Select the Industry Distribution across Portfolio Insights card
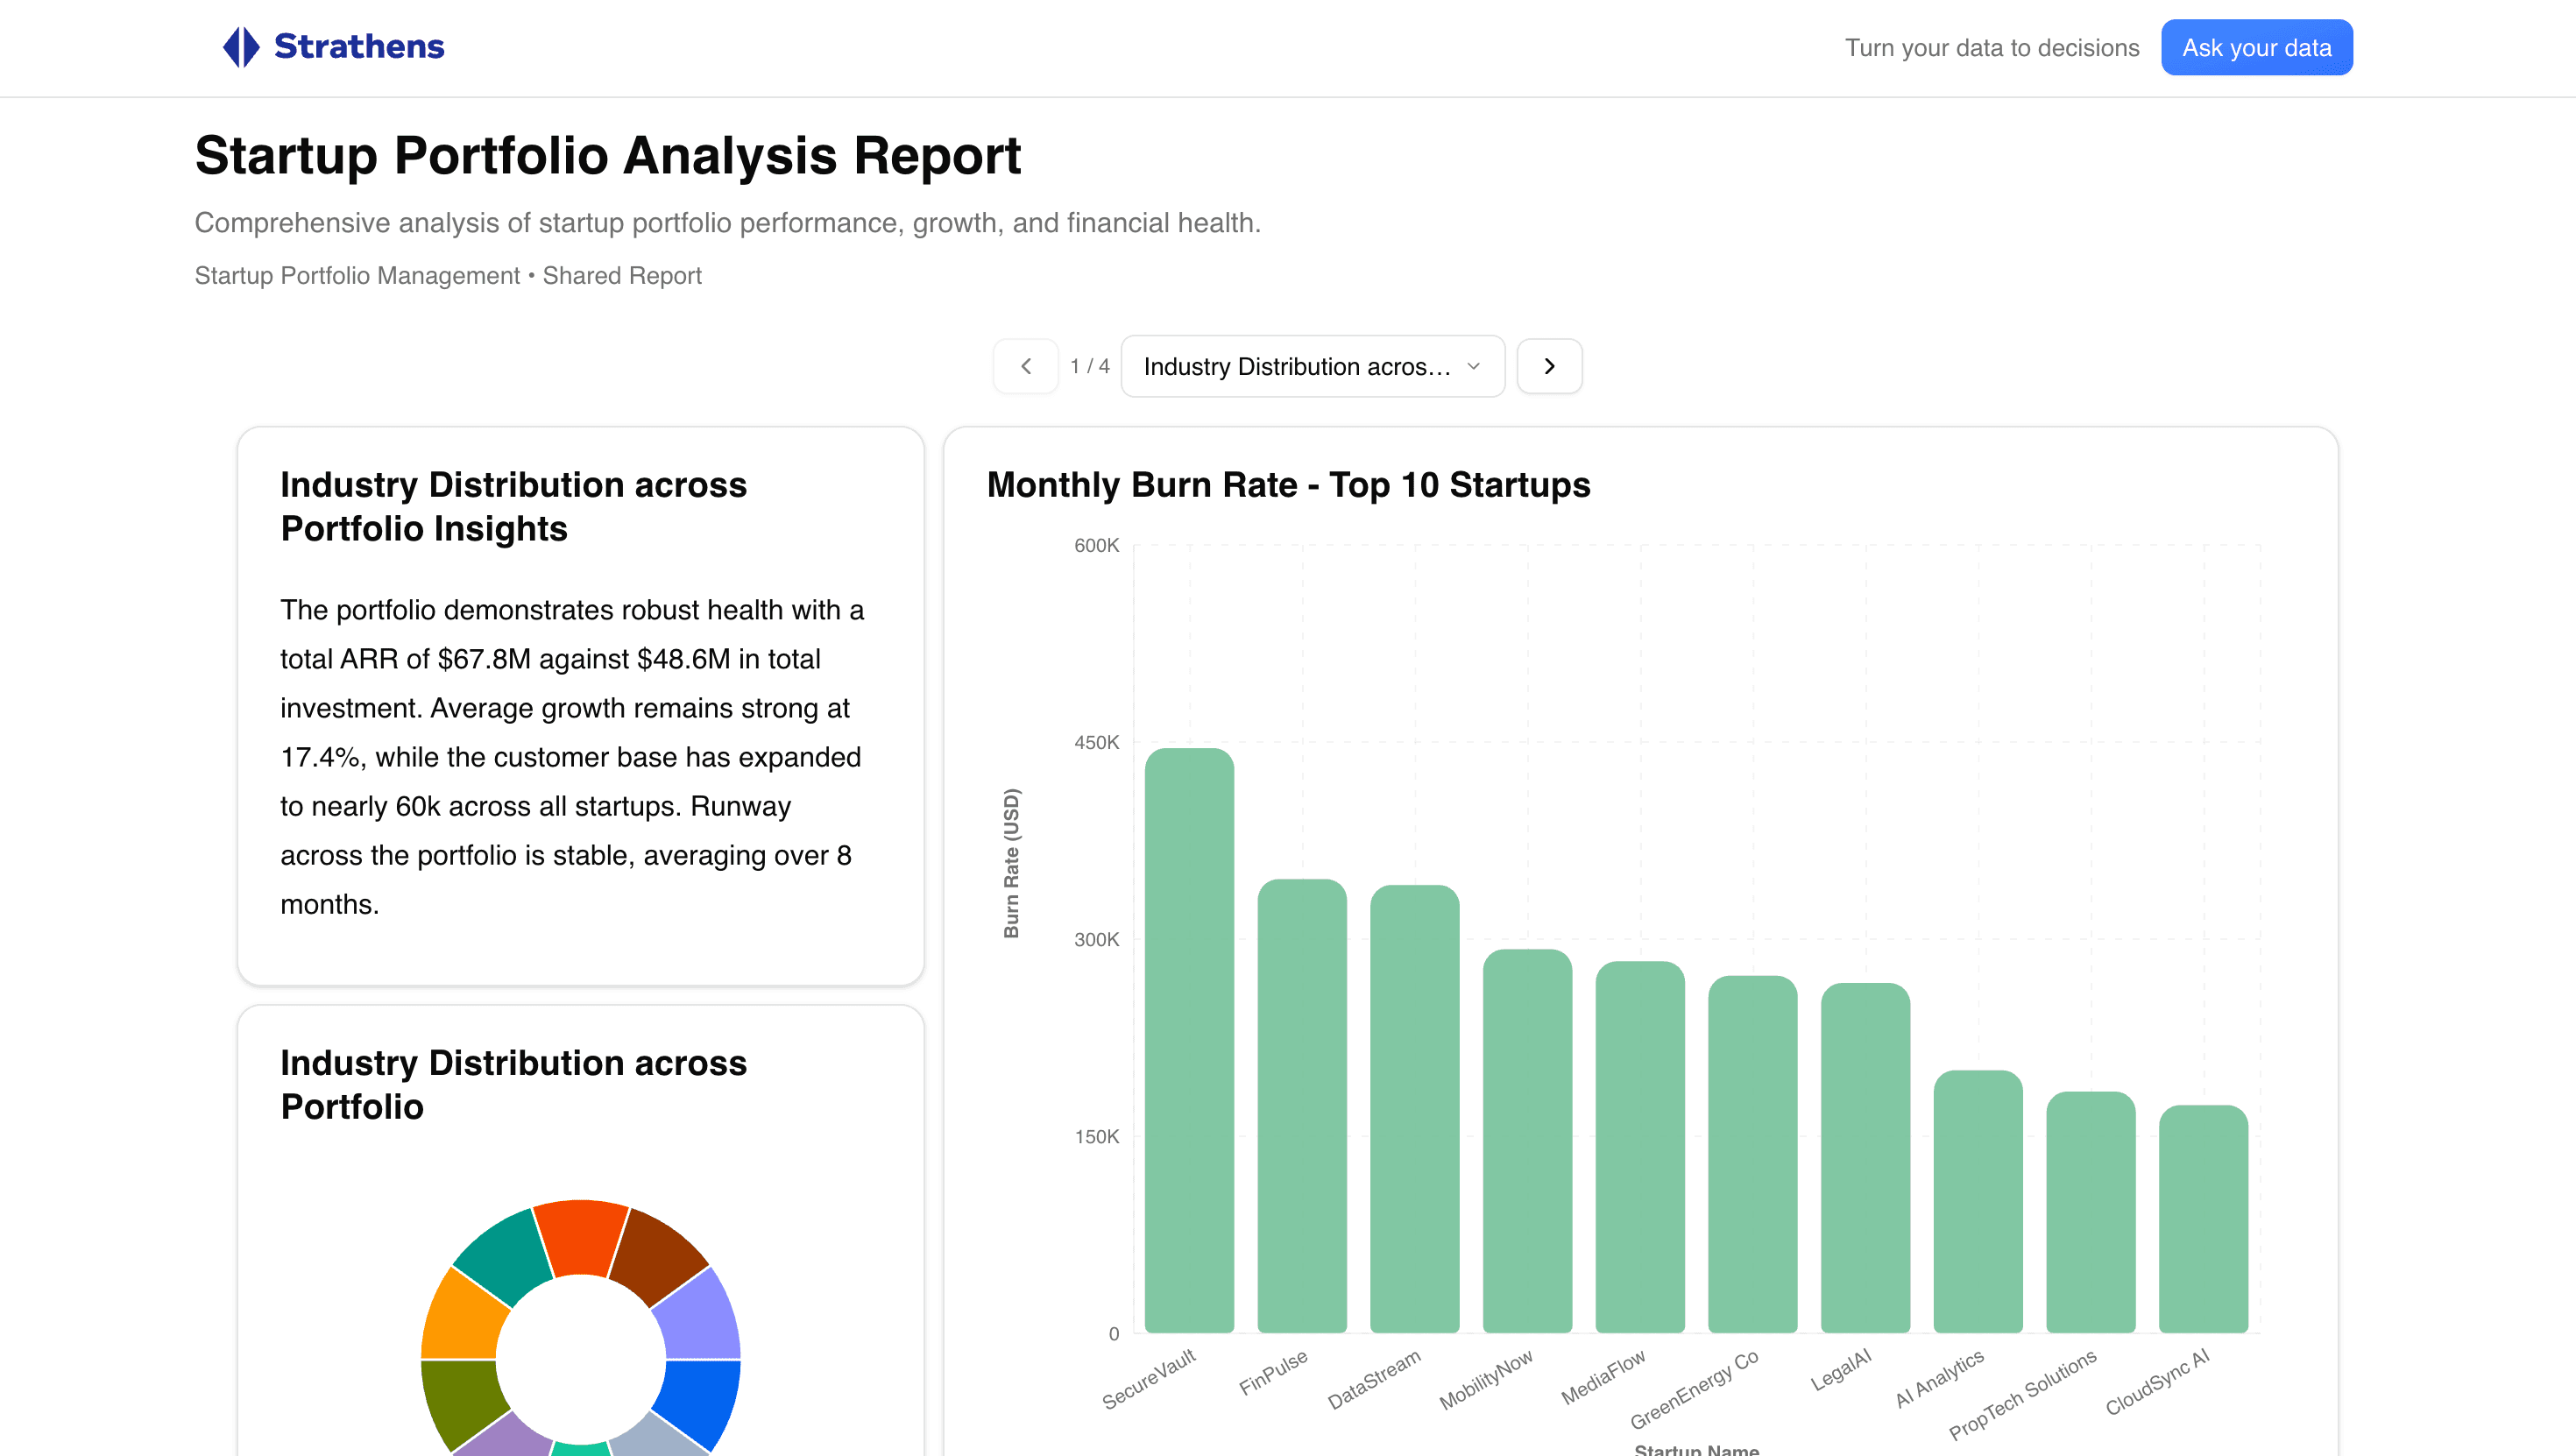 click(580, 700)
